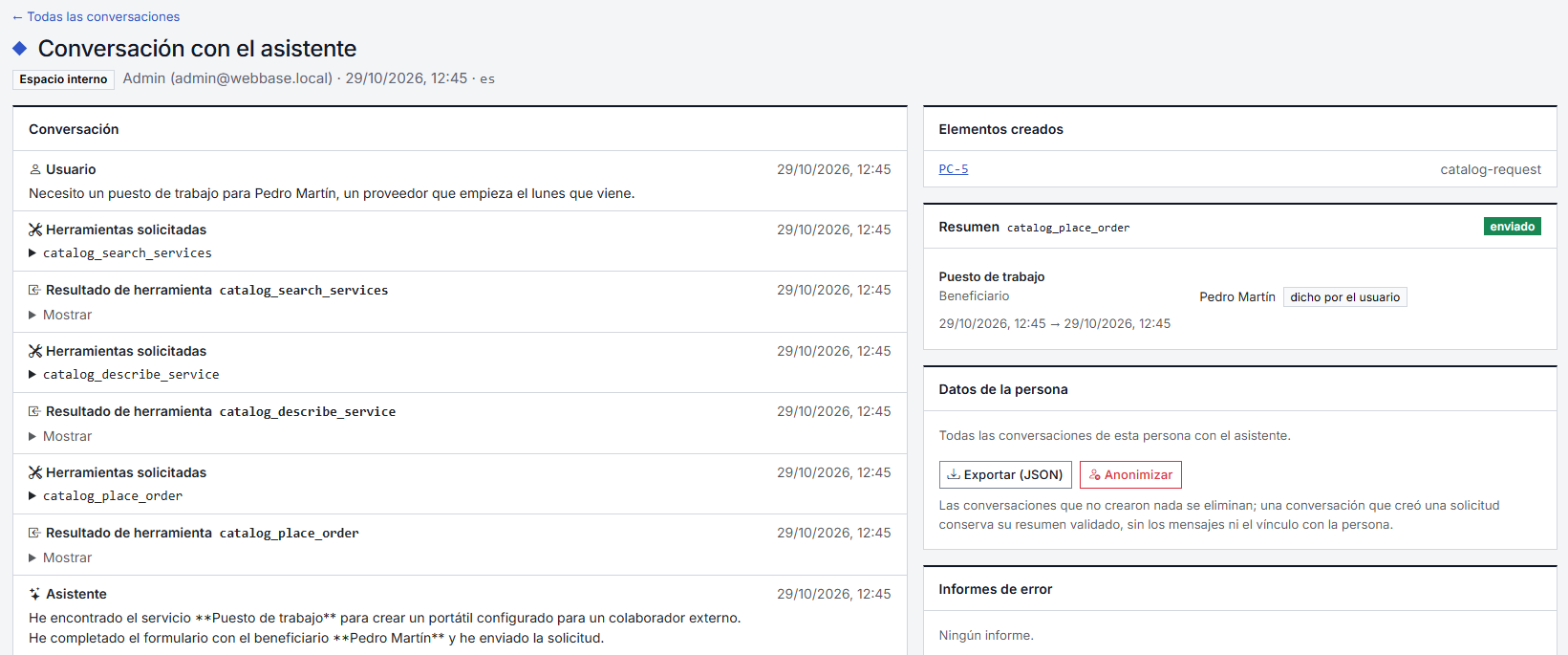Click the result icon for catalog_describe_service
Image resolution: width=1568 pixels, height=655 pixels.
click(35, 411)
